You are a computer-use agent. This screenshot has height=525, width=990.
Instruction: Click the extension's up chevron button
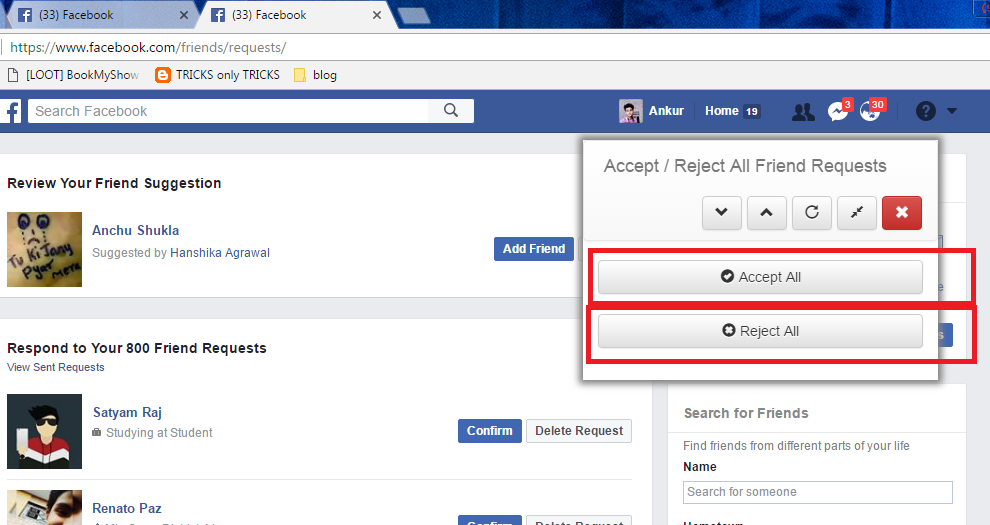[766, 213]
